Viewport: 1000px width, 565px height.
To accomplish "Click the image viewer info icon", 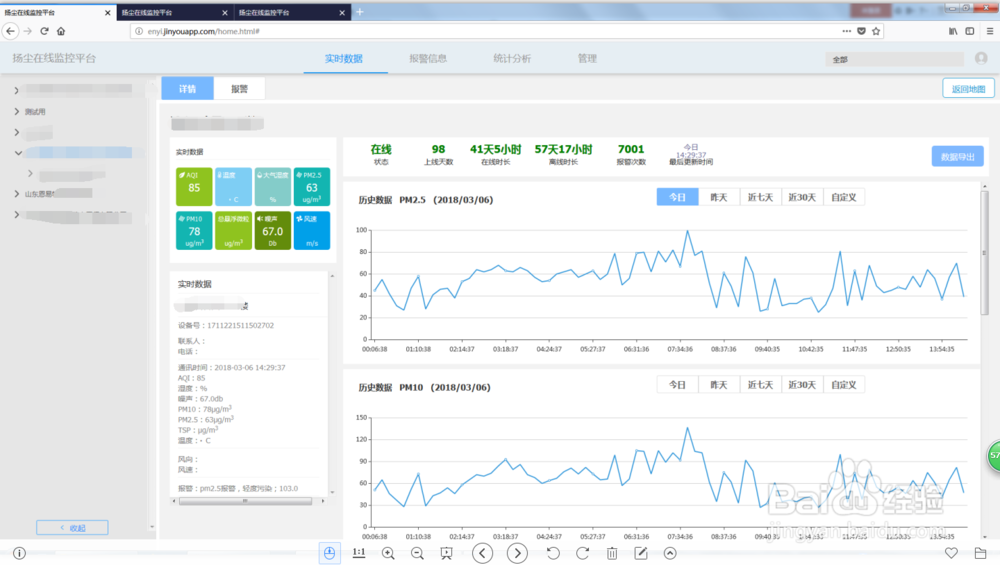I will [x=19, y=554].
